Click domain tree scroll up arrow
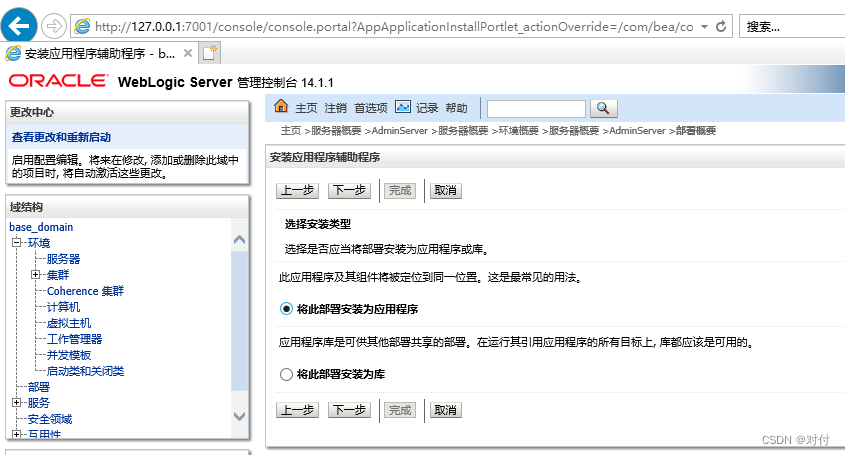This screenshot has height=455, width=845. tap(239, 240)
